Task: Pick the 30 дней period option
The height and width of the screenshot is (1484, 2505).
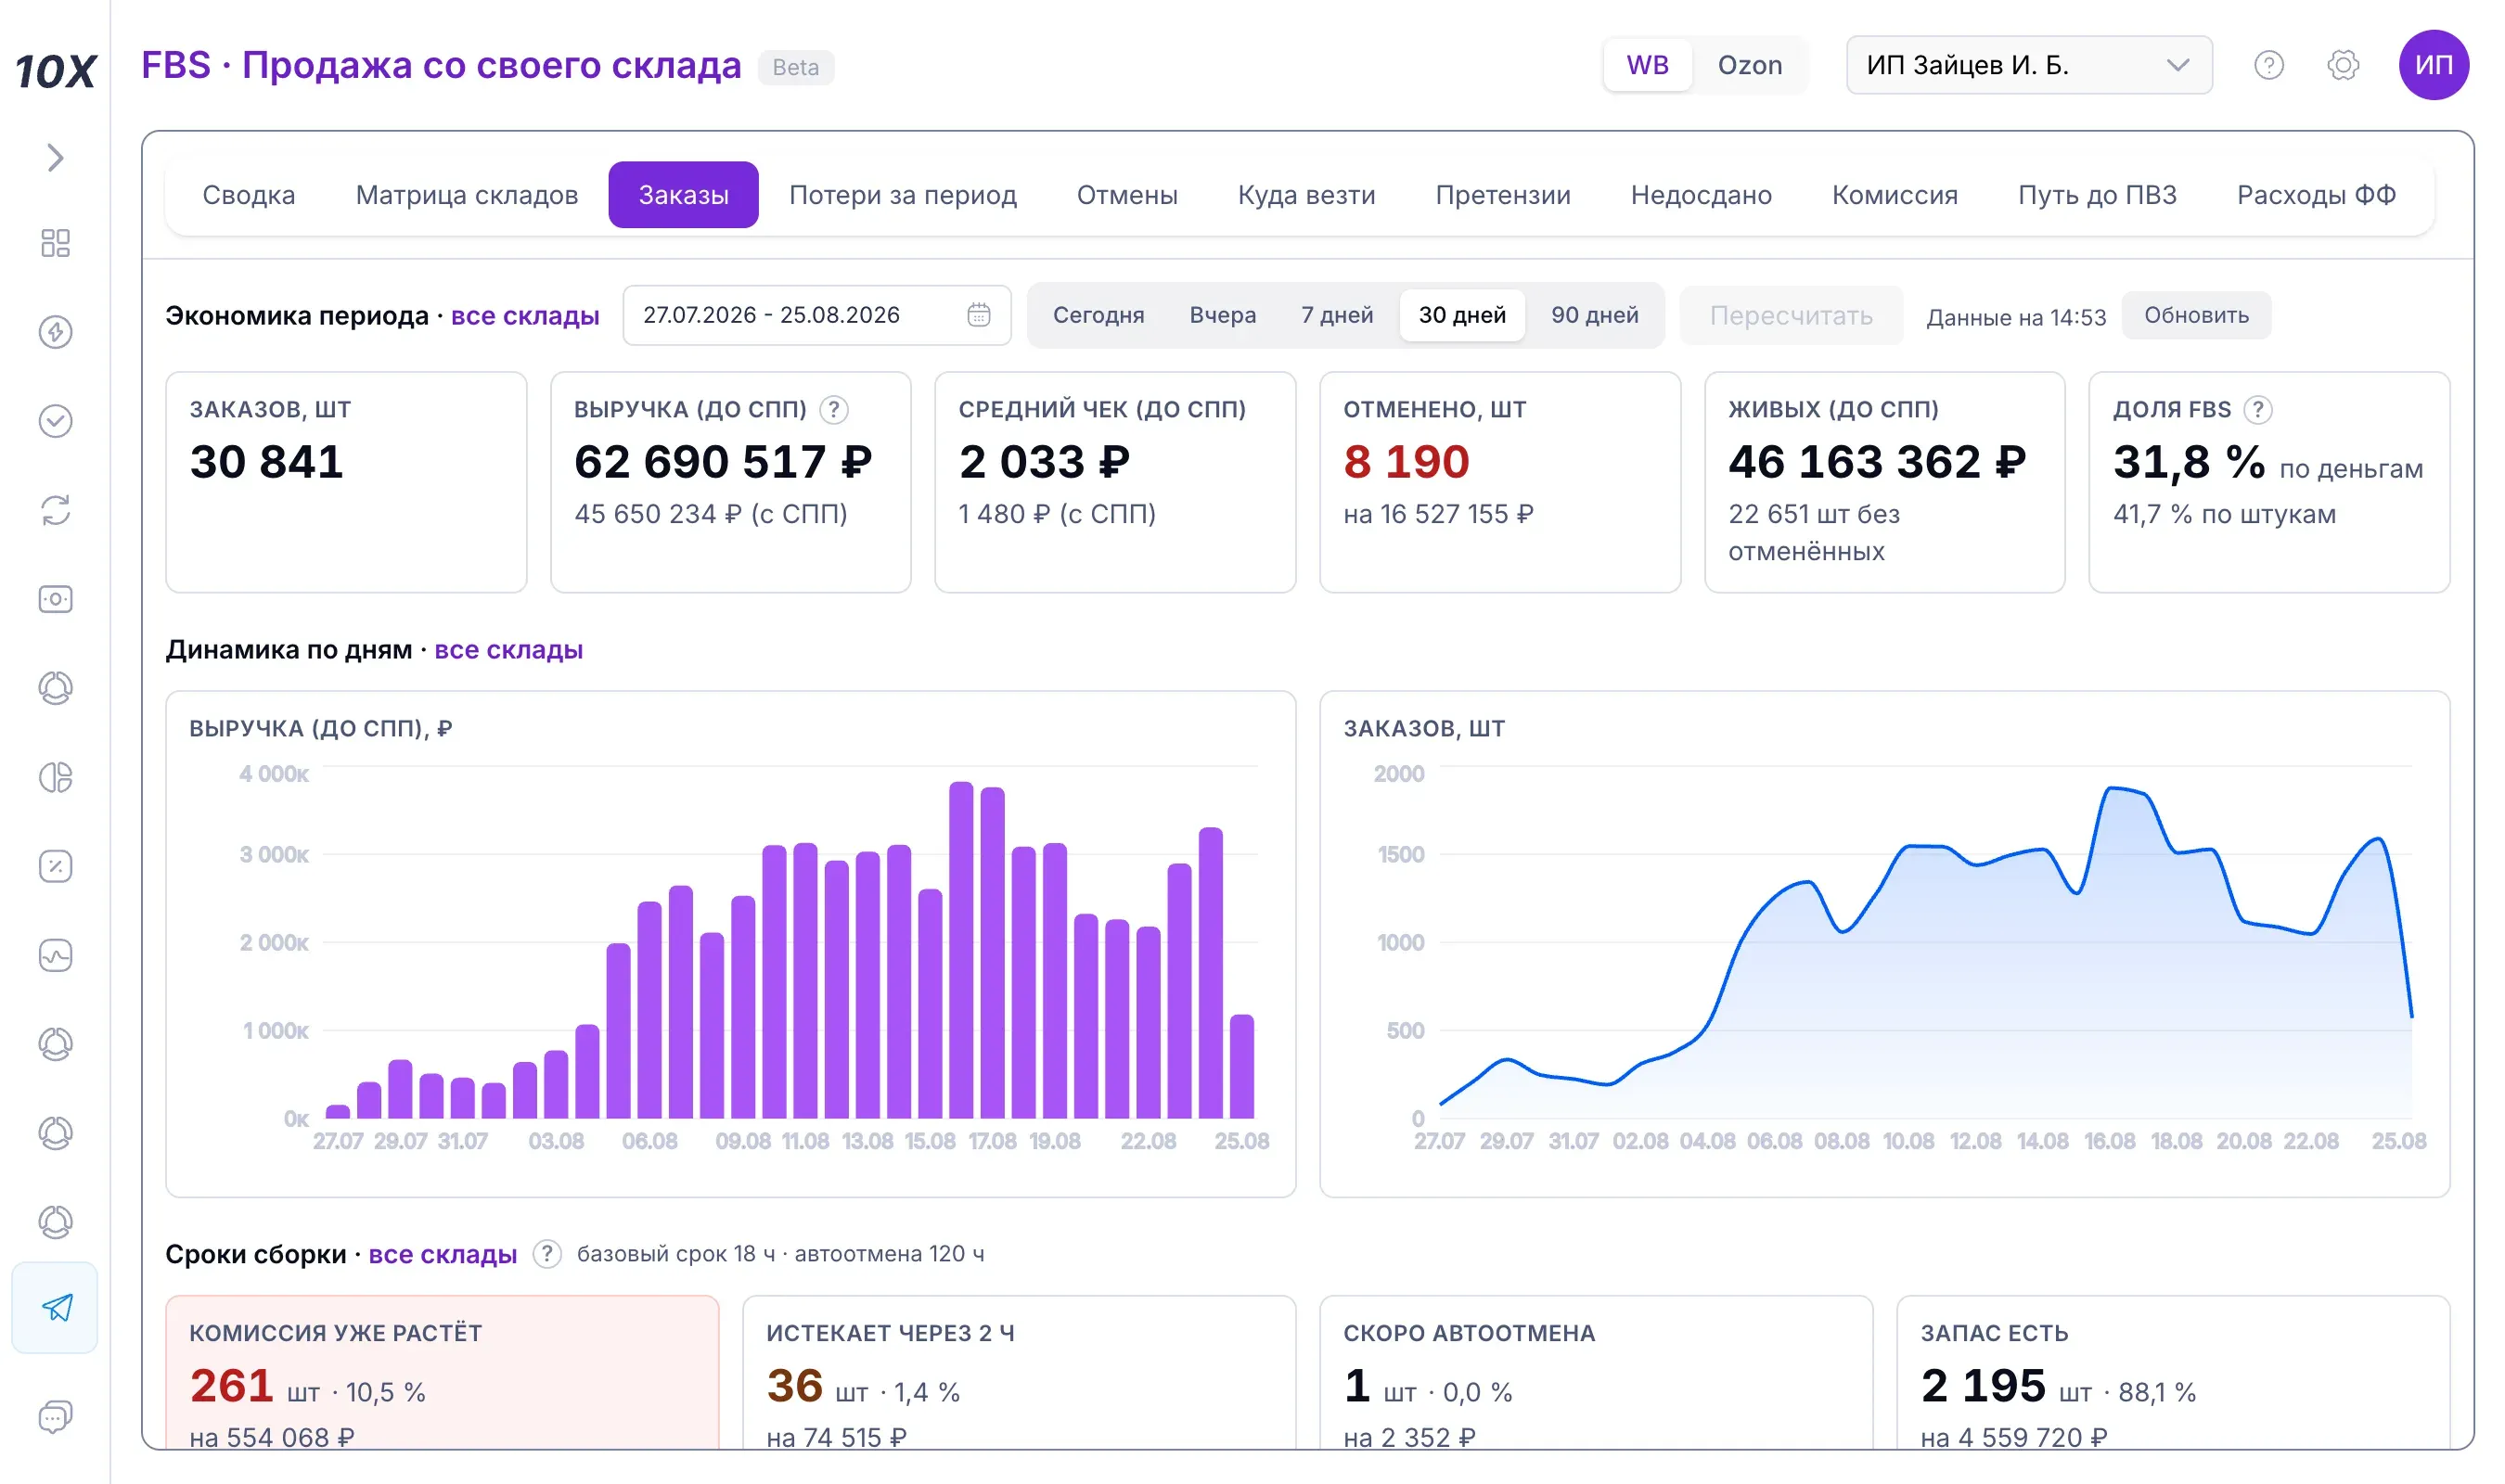Action: (x=1461, y=315)
